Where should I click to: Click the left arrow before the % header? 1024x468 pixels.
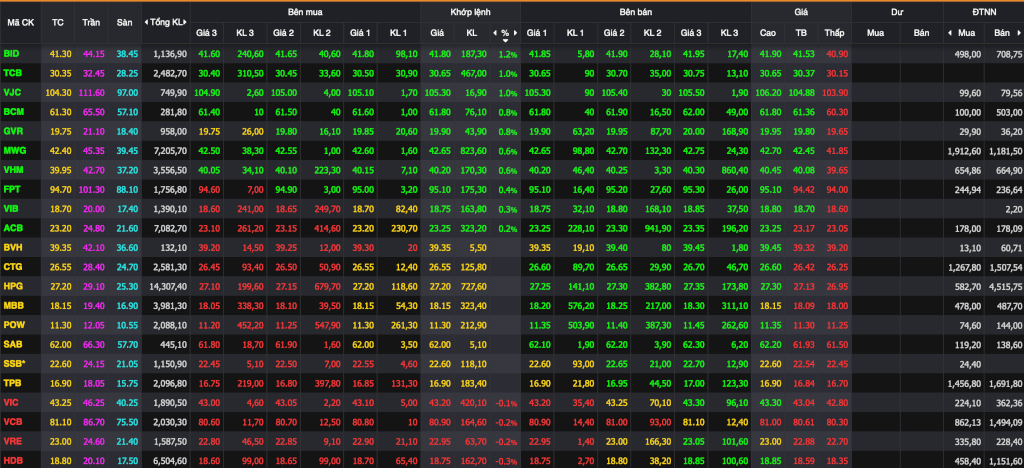[x=495, y=32]
